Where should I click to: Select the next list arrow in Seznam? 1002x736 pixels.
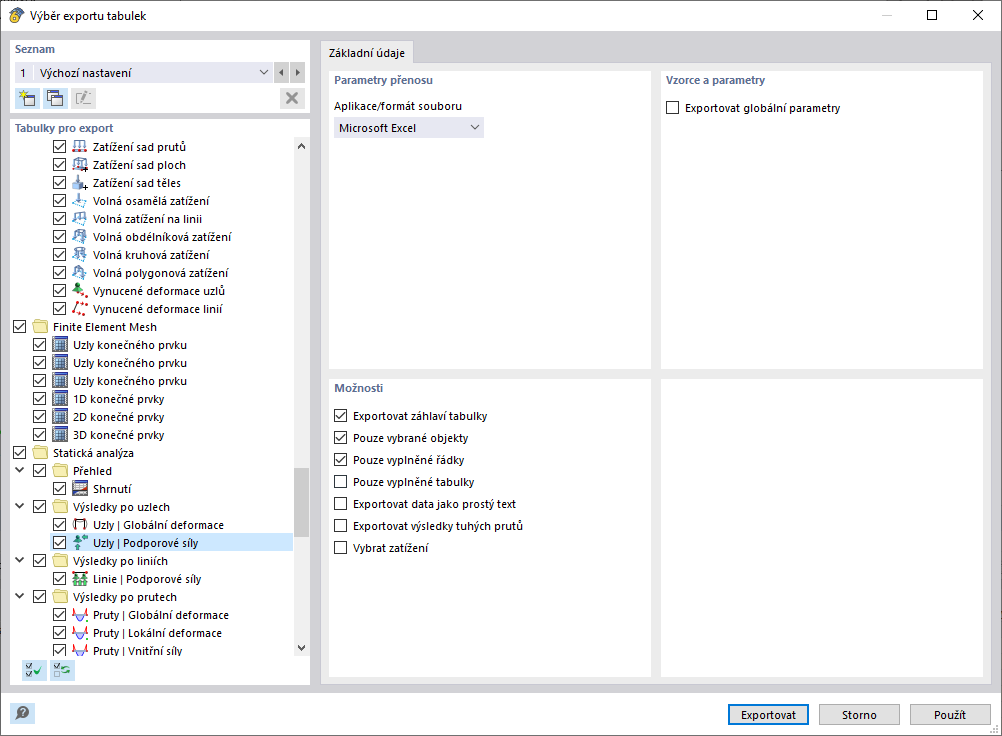tap(297, 73)
